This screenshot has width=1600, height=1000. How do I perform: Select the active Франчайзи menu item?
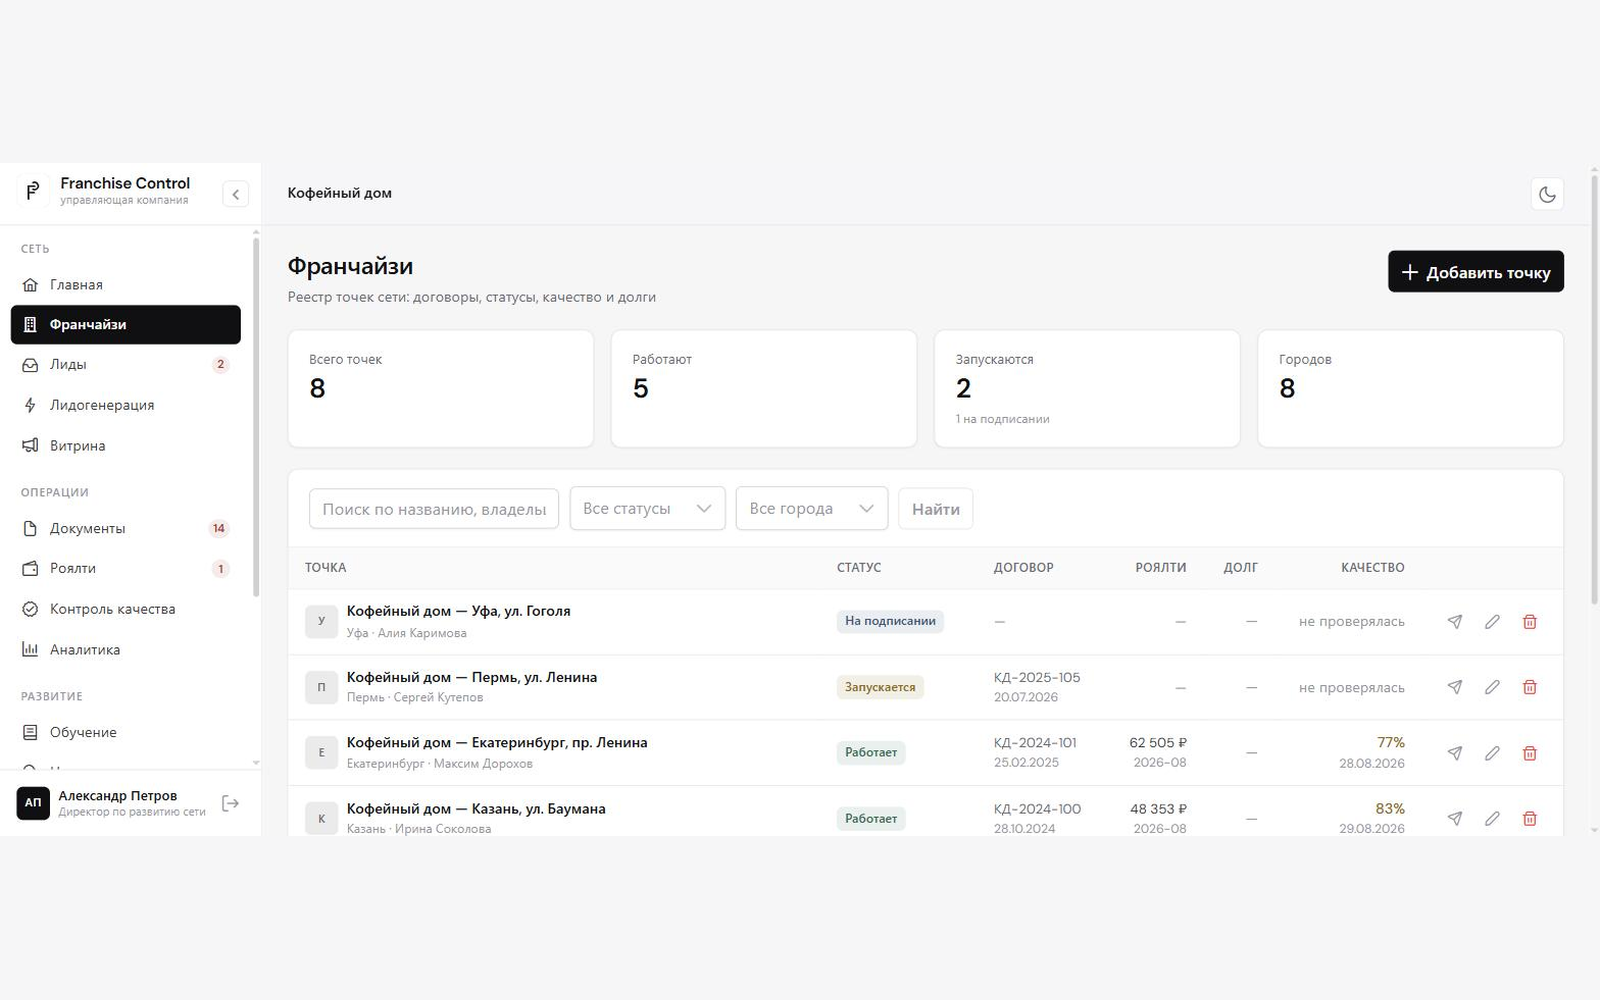click(x=126, y=325)
